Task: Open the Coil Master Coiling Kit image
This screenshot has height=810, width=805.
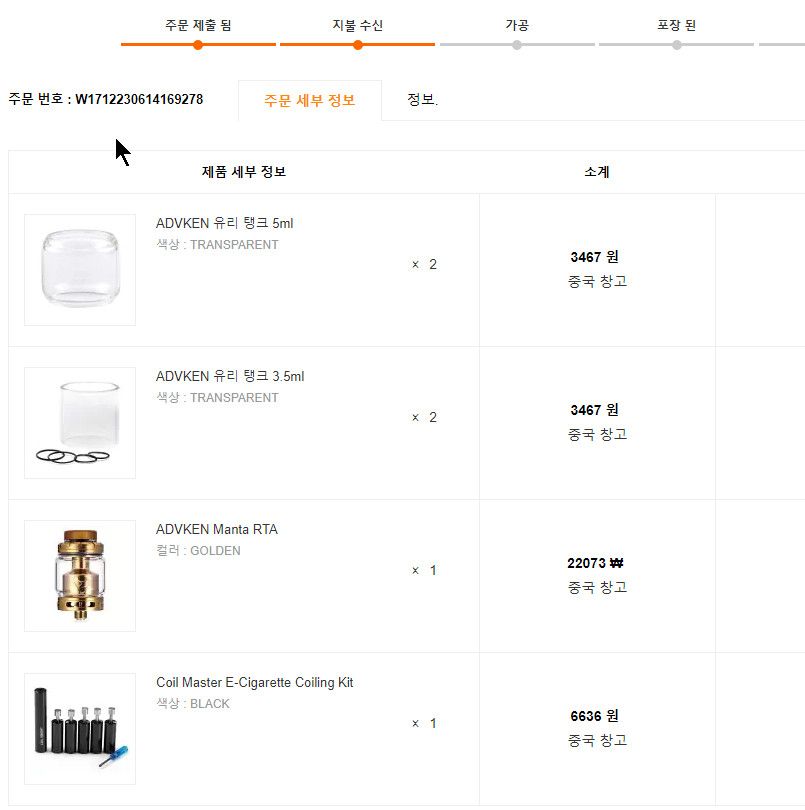Action: tap(80, 729)
